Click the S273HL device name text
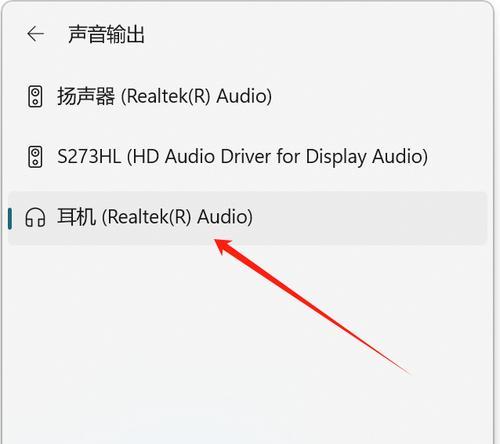 coord(89,156)
